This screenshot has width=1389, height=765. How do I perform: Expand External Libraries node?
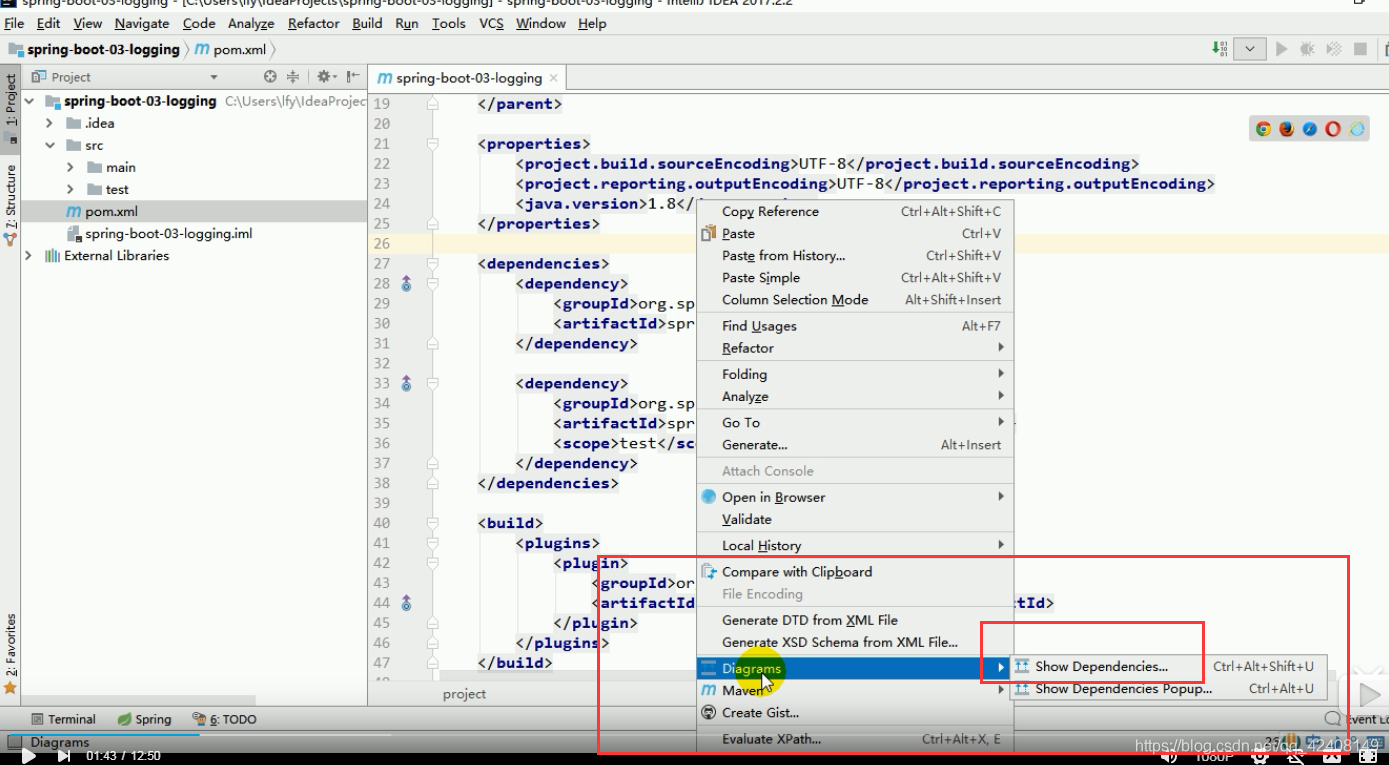pos(29,255)
